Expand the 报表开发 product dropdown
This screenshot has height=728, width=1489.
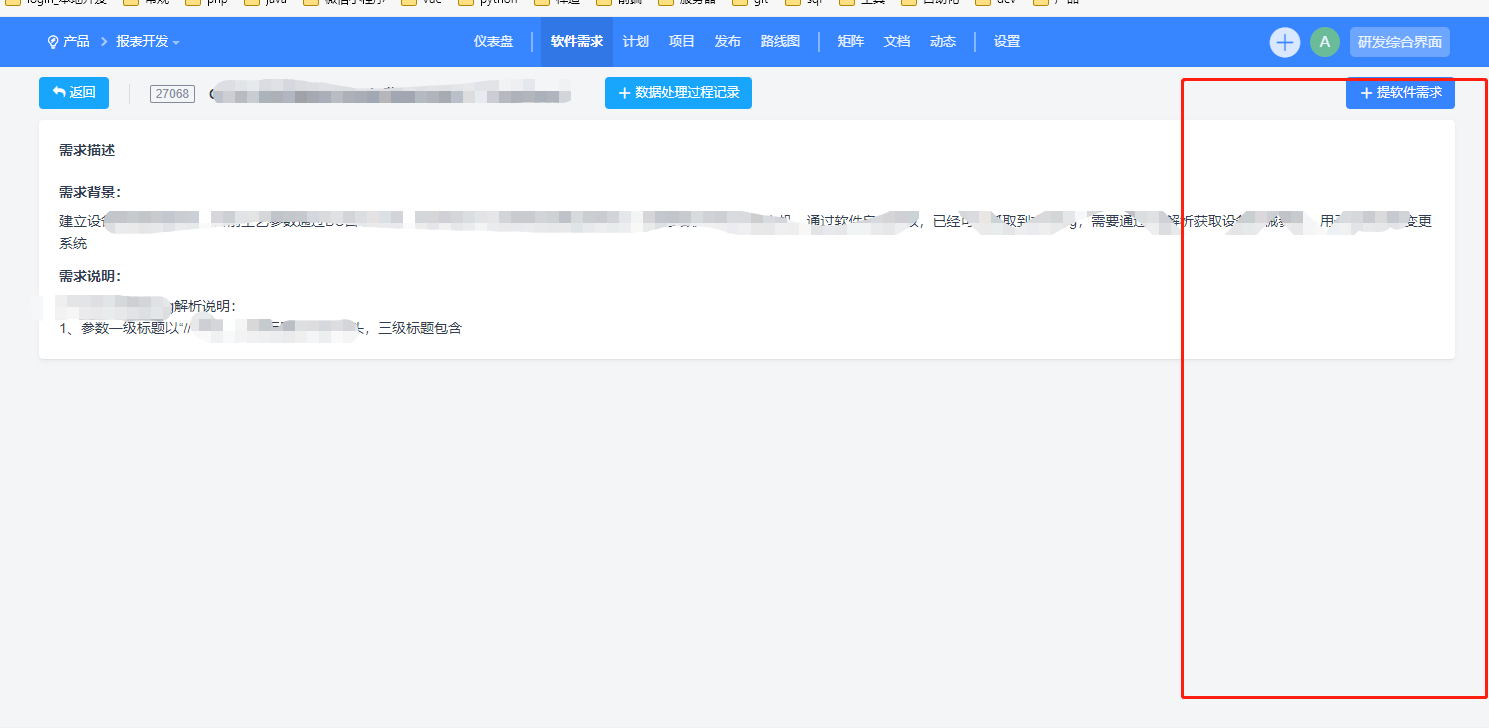point(148,42)
